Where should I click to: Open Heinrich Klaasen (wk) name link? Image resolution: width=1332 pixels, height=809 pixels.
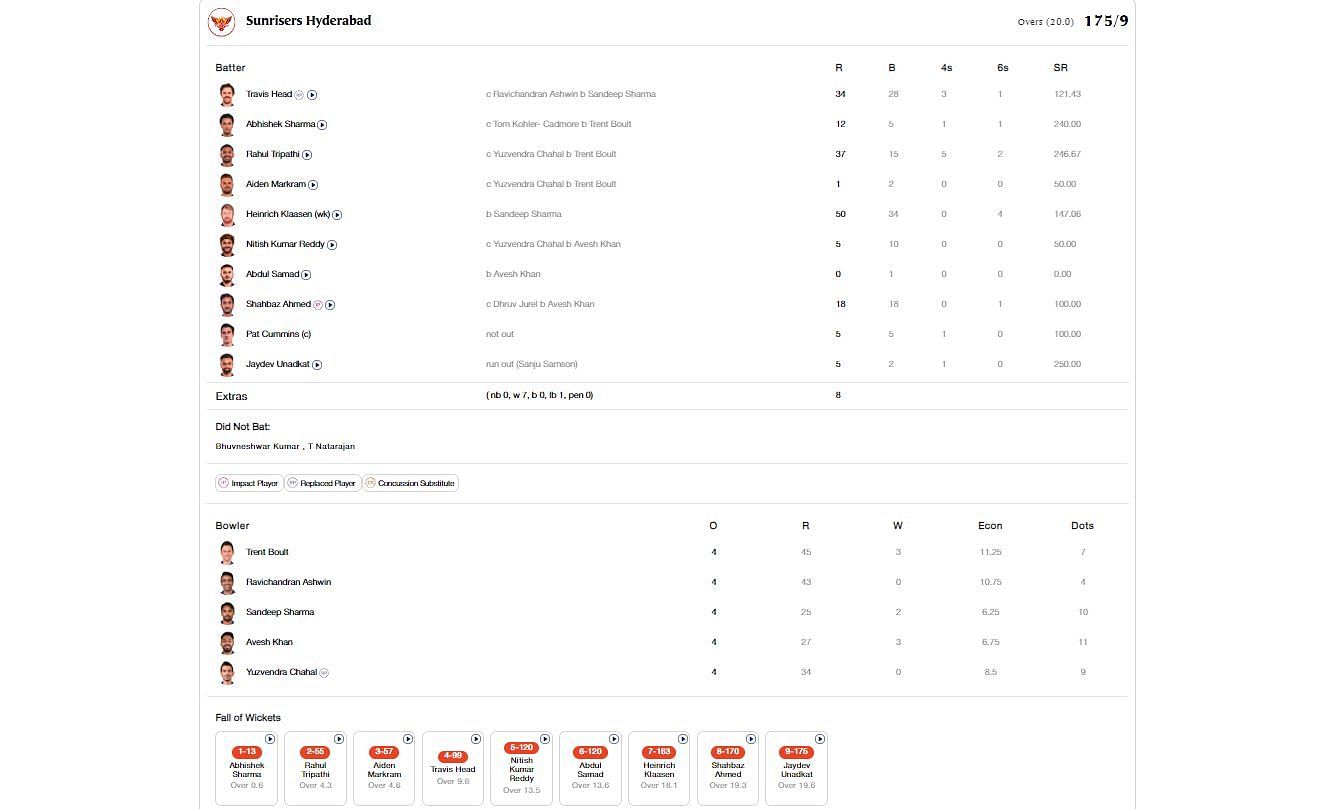click(288, 214)
